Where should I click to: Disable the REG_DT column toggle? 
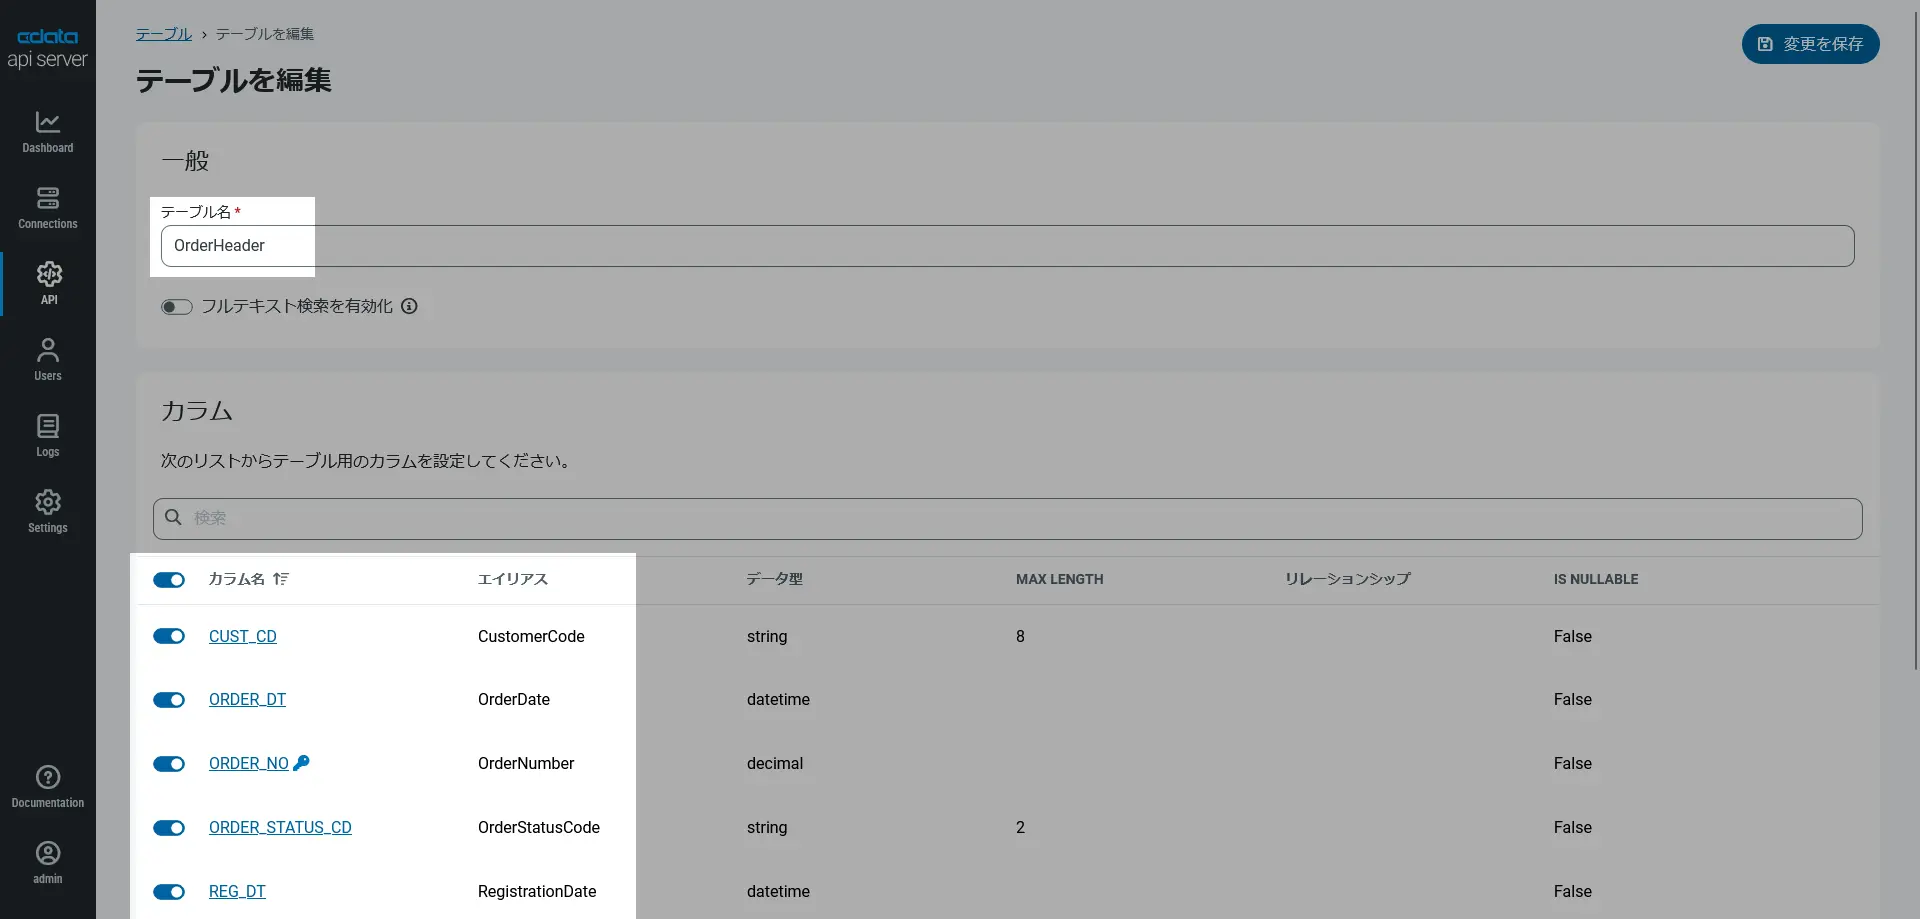(169, 892)
